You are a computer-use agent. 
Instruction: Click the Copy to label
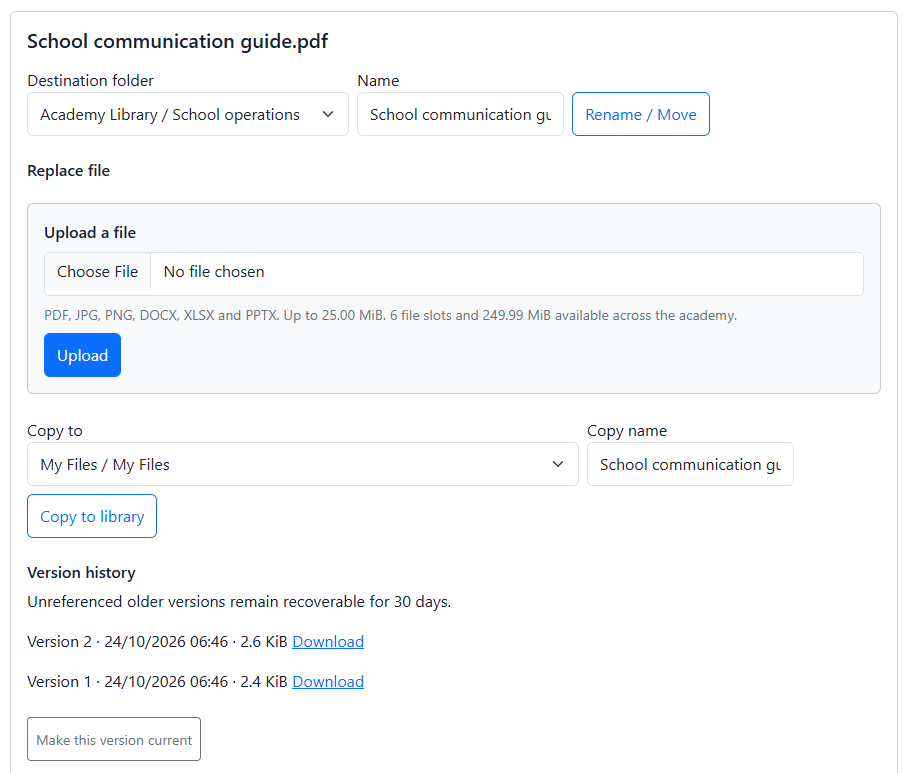(x=54, y=431)
